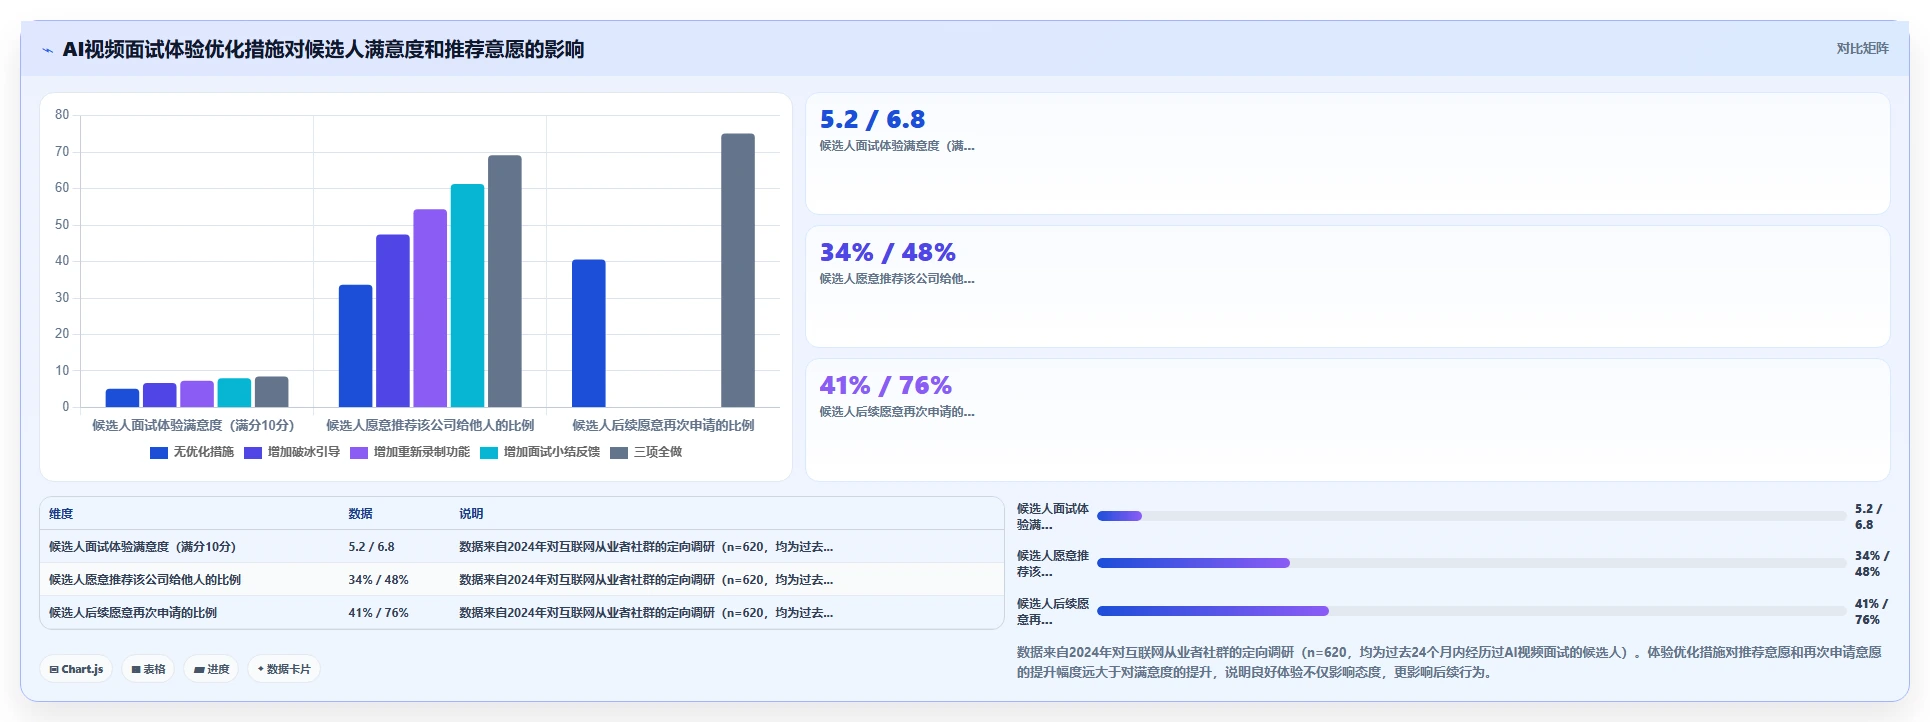Image resolution: width=1930 pixels, height=722 pixels.
Task: Click the 41% / 76% progress bar
Action: click(x=1471, y=611)
